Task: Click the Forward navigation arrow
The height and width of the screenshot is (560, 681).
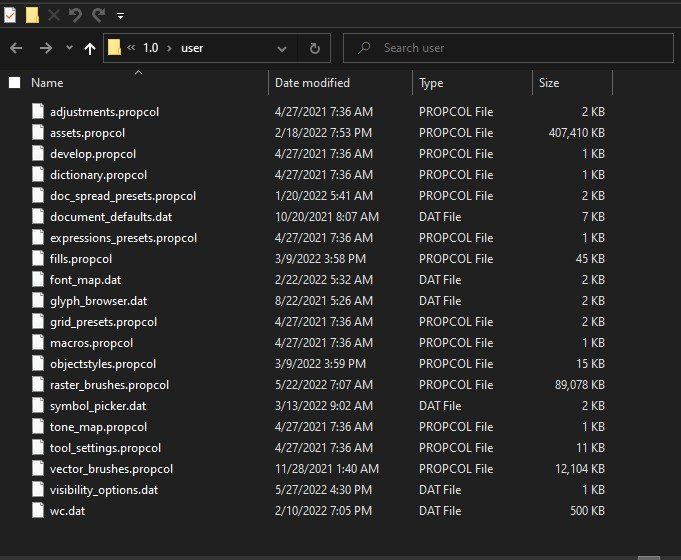Action: (x=45, y=48)
